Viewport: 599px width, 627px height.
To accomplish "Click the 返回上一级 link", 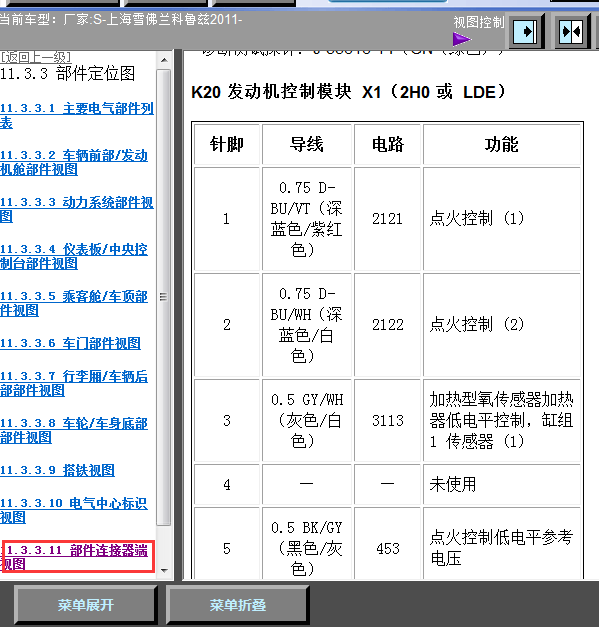I will coord(35,58).
